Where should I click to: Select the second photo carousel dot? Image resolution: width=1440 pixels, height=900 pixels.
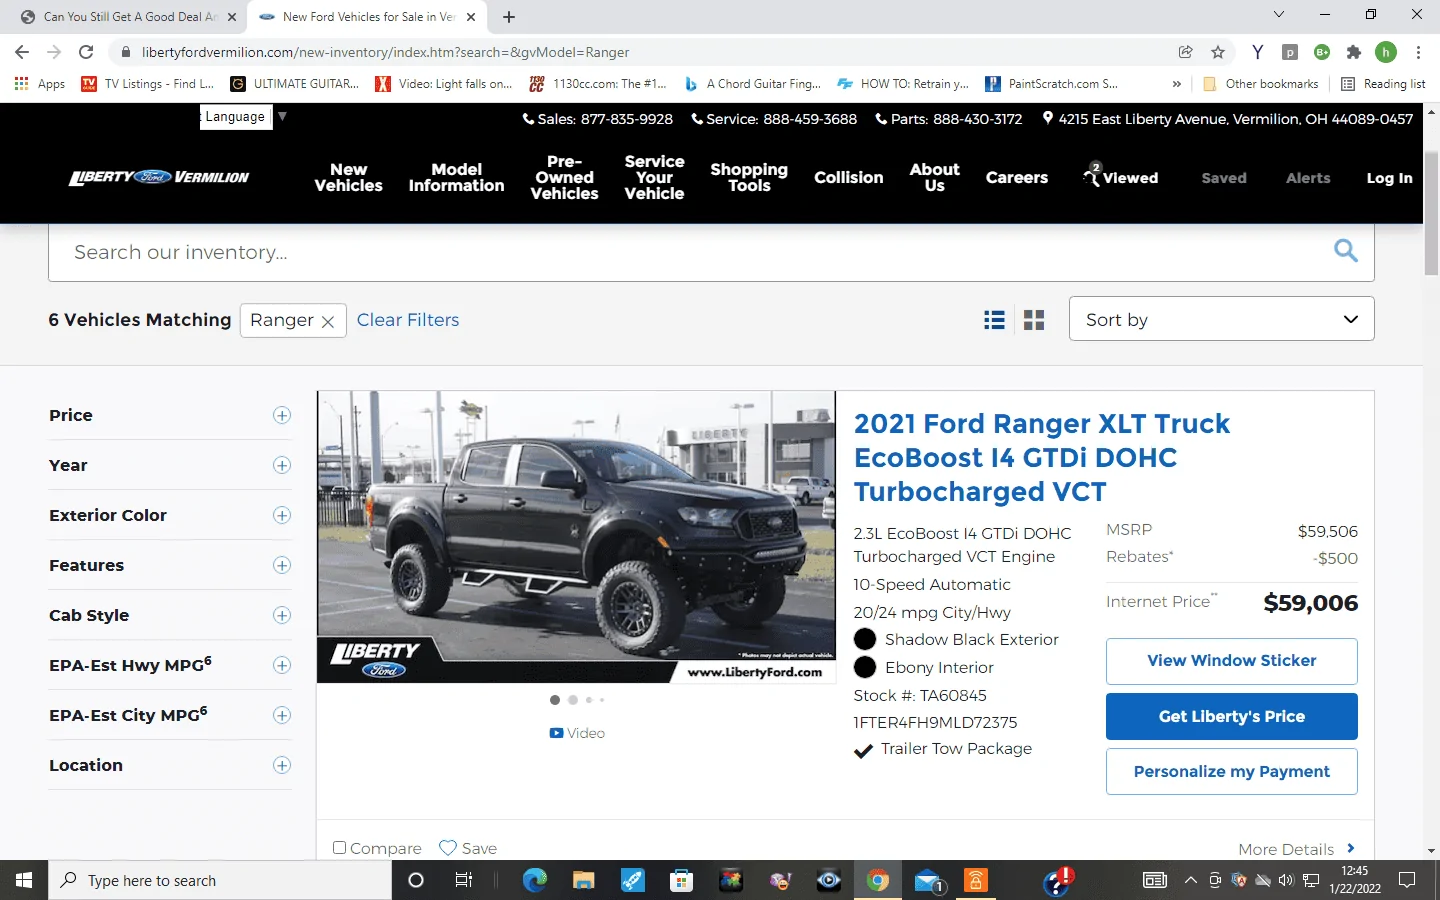click(573, 700)
